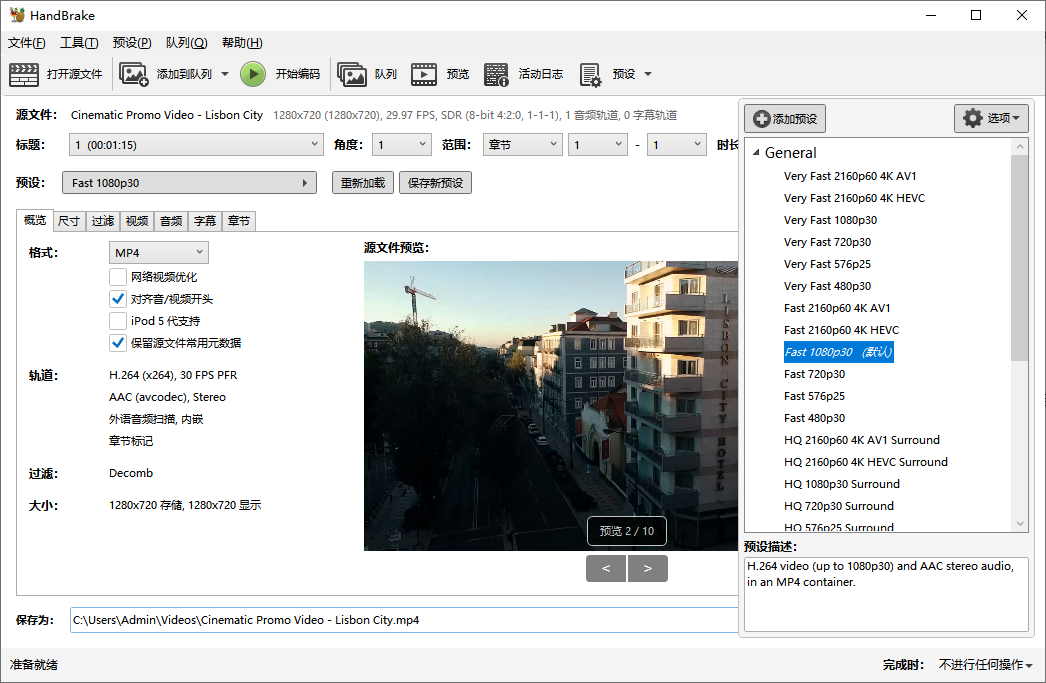Open the Activity Log (活动日志) icon
Viewport: 1046px width, 683px height.
point(496,74)
